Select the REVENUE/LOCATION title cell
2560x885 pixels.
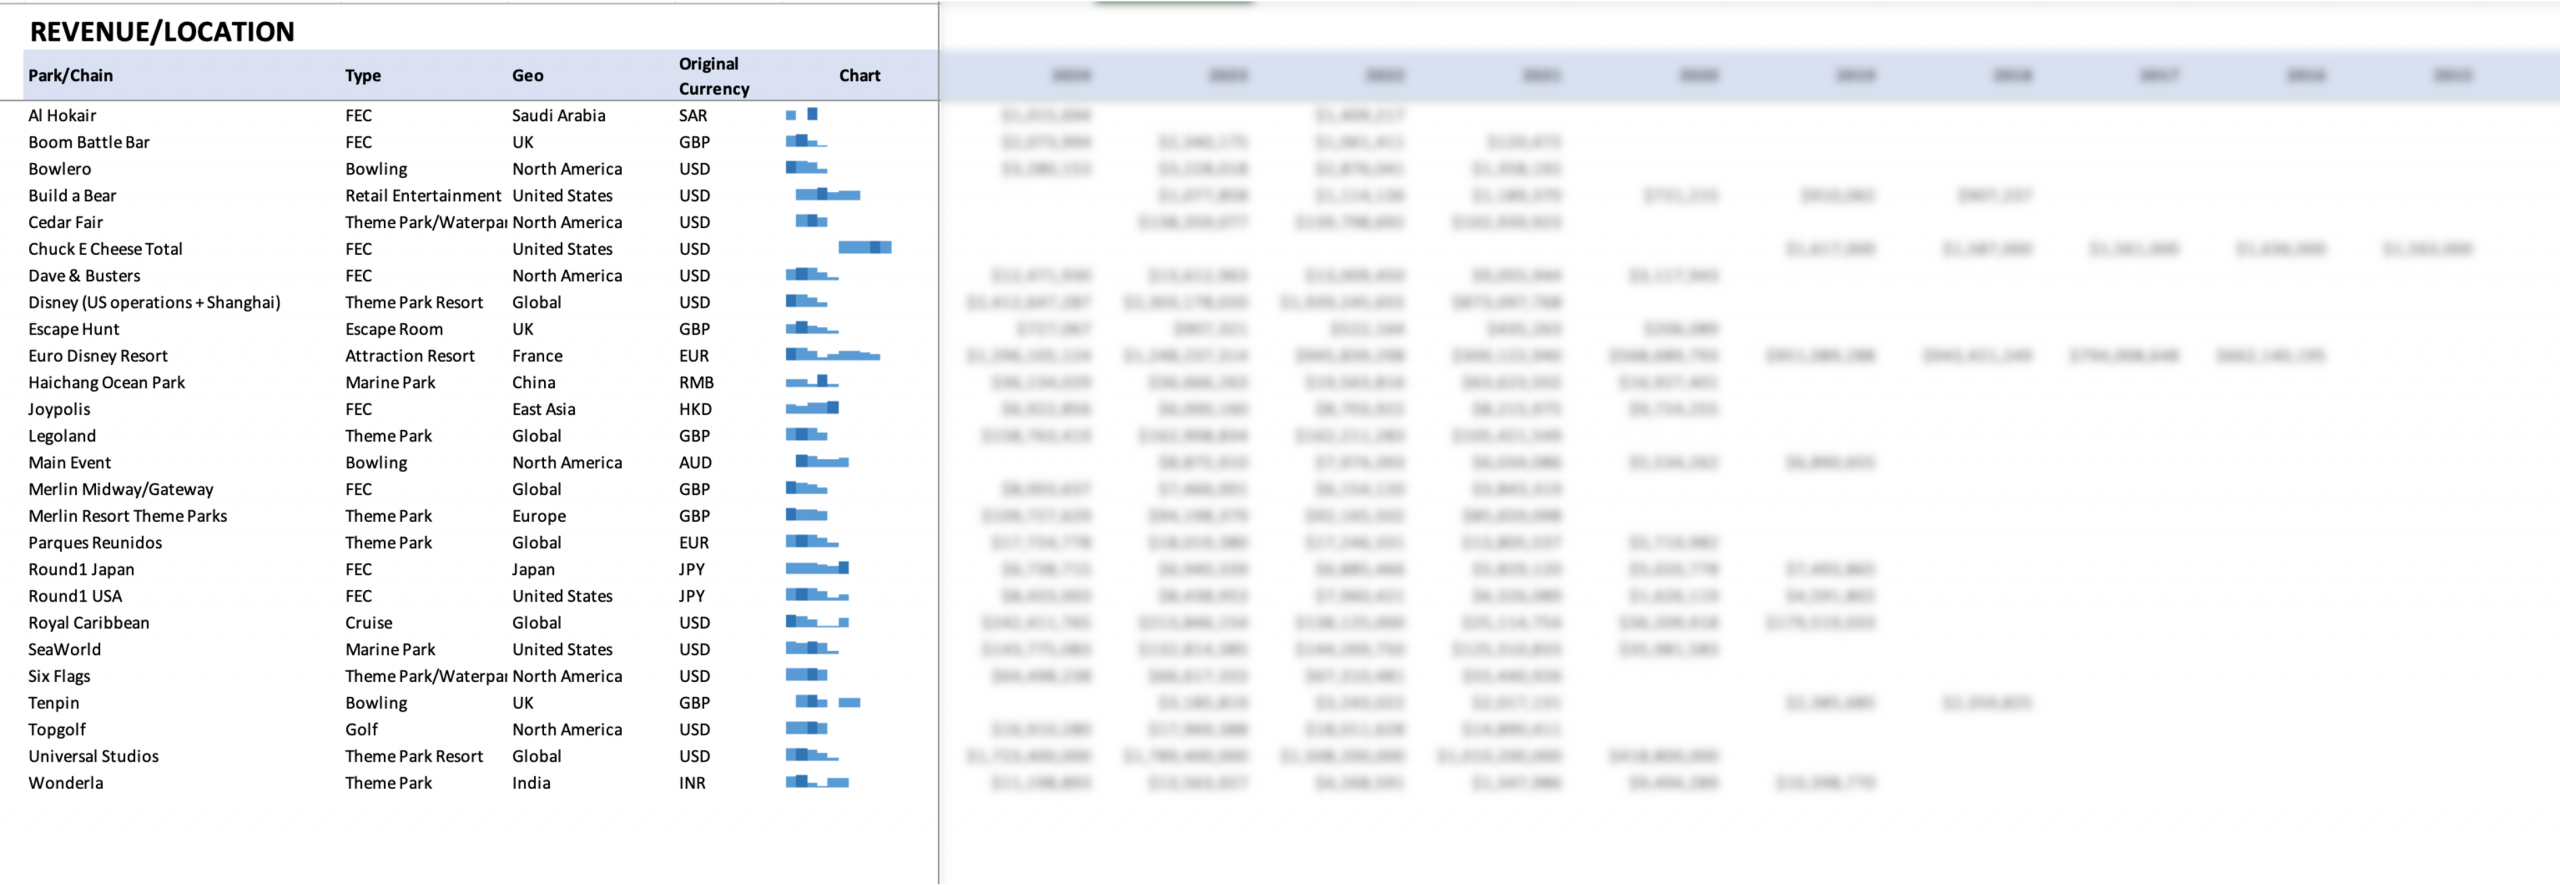pos(162,32)
